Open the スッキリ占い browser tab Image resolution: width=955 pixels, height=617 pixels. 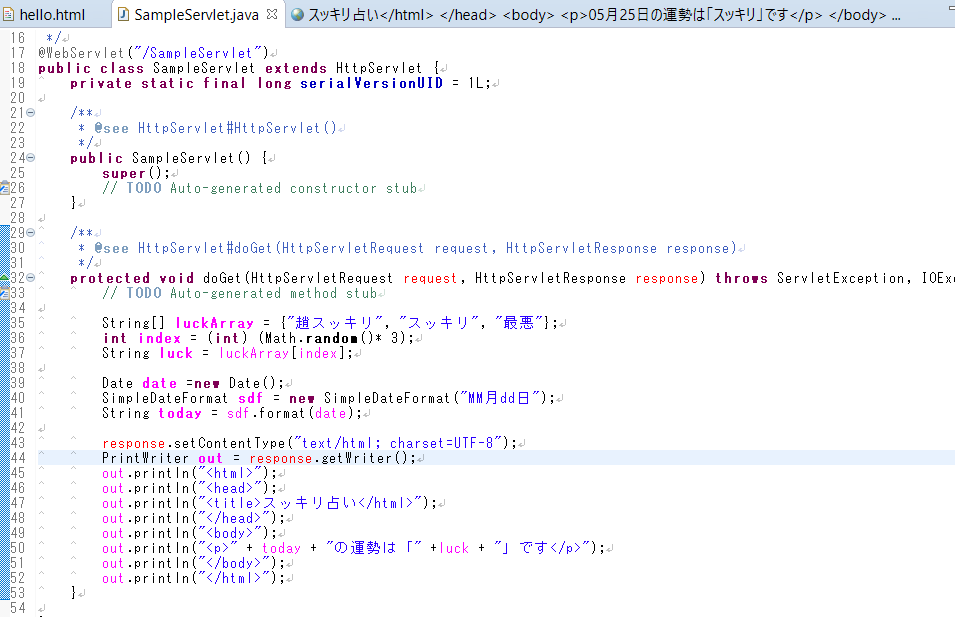596,15
